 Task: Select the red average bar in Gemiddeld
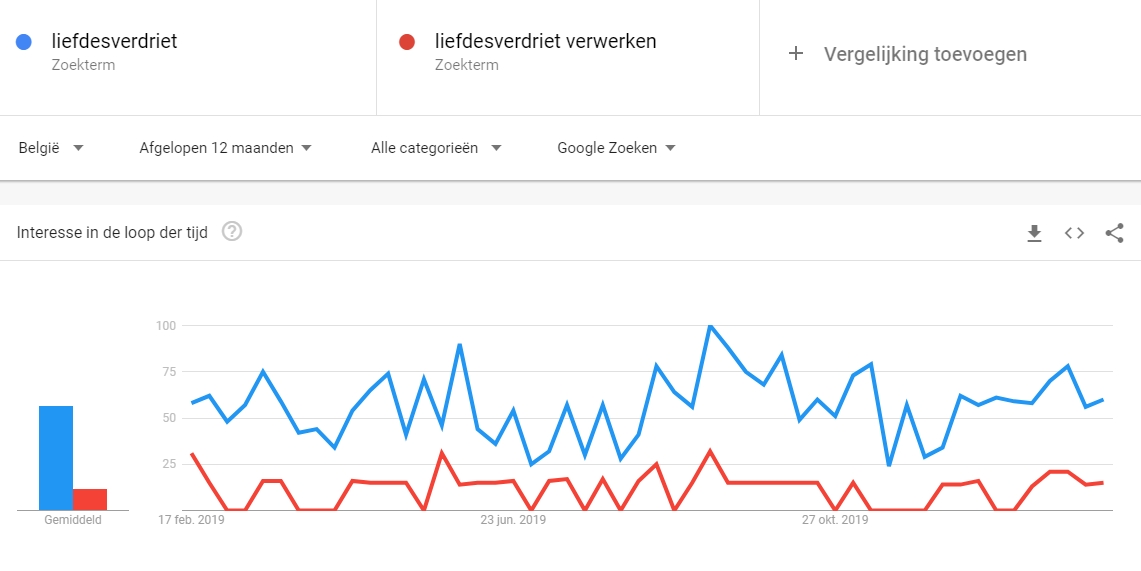point(90,500)
